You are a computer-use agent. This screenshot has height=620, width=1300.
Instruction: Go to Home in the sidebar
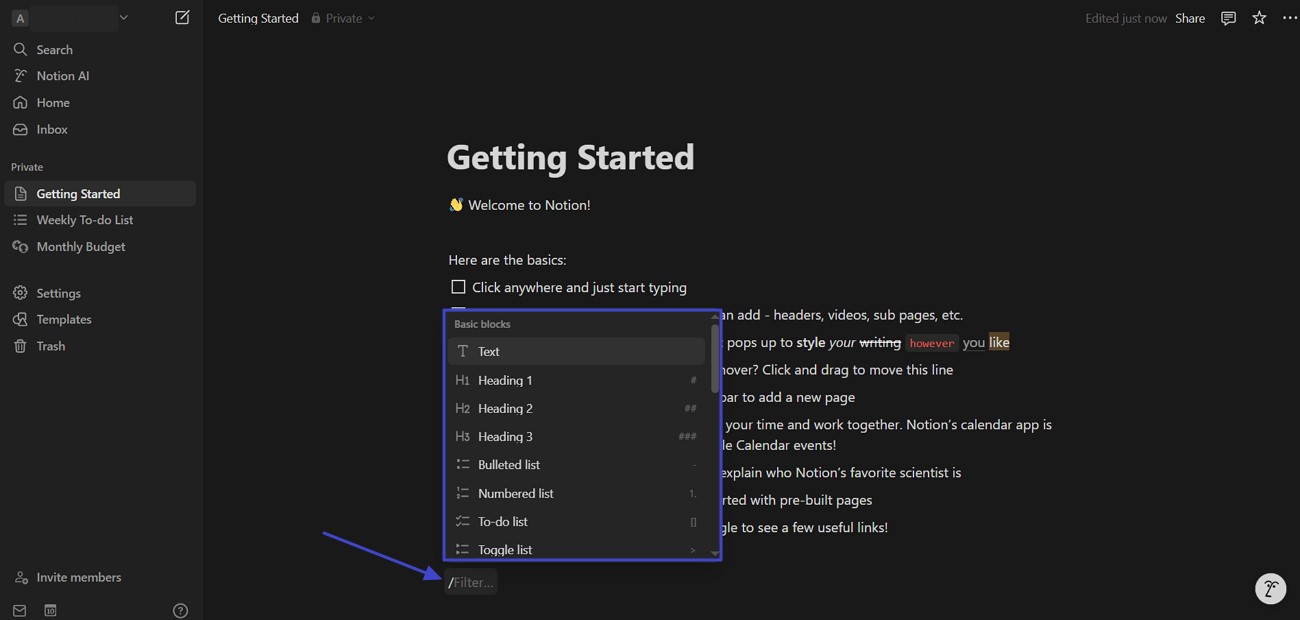pyautogui.click(x=100, y=103)
